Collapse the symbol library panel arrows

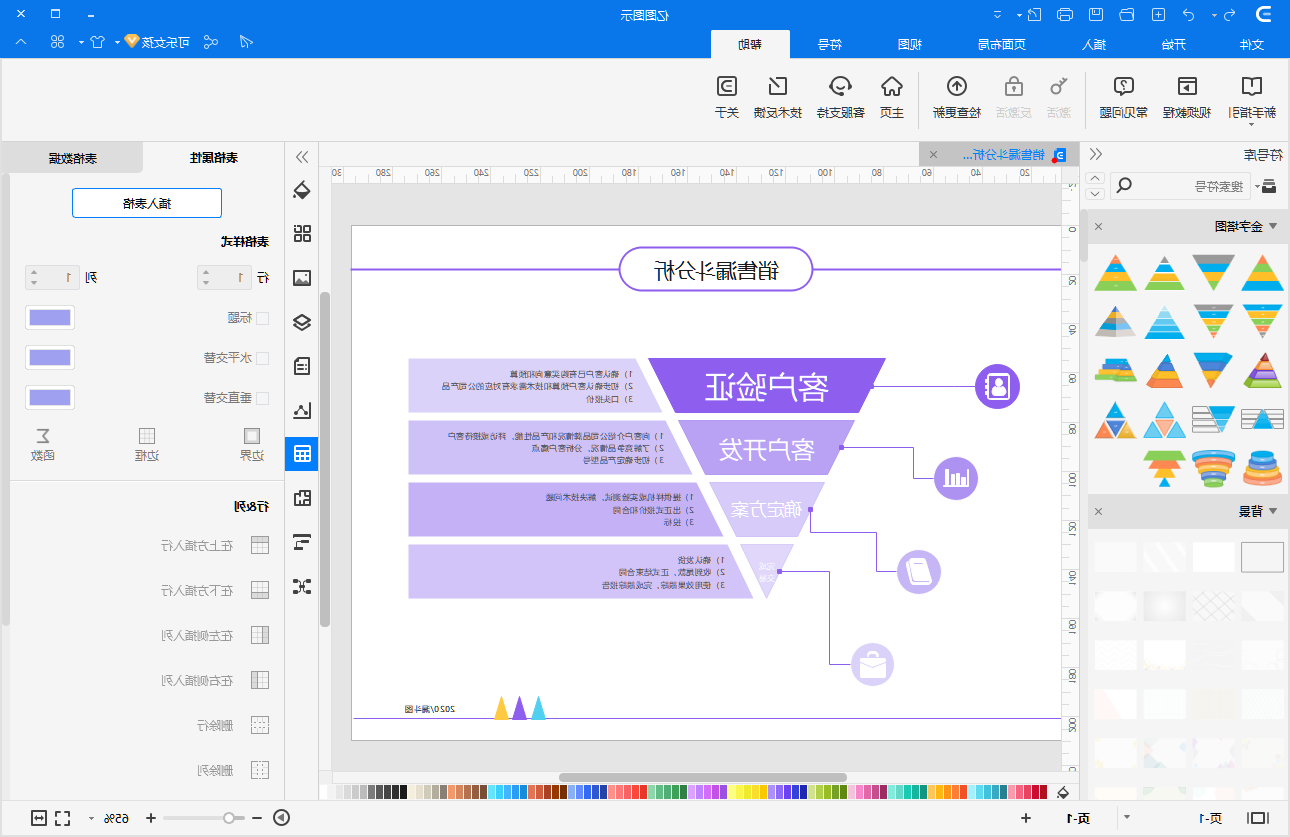coord(1096,154)
